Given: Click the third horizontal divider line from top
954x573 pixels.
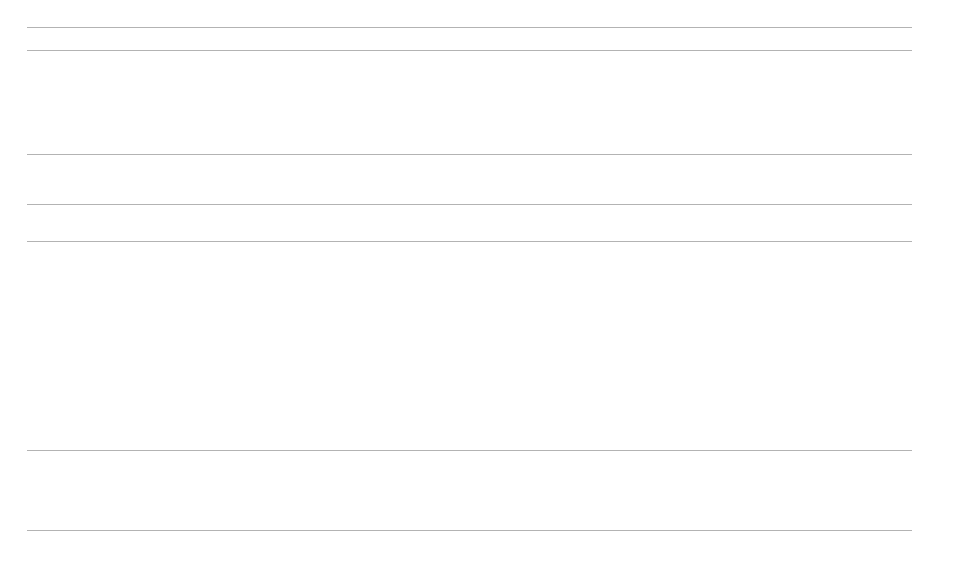Looking at the screenshot, I should pyautogui.click(x=469, y=154).
